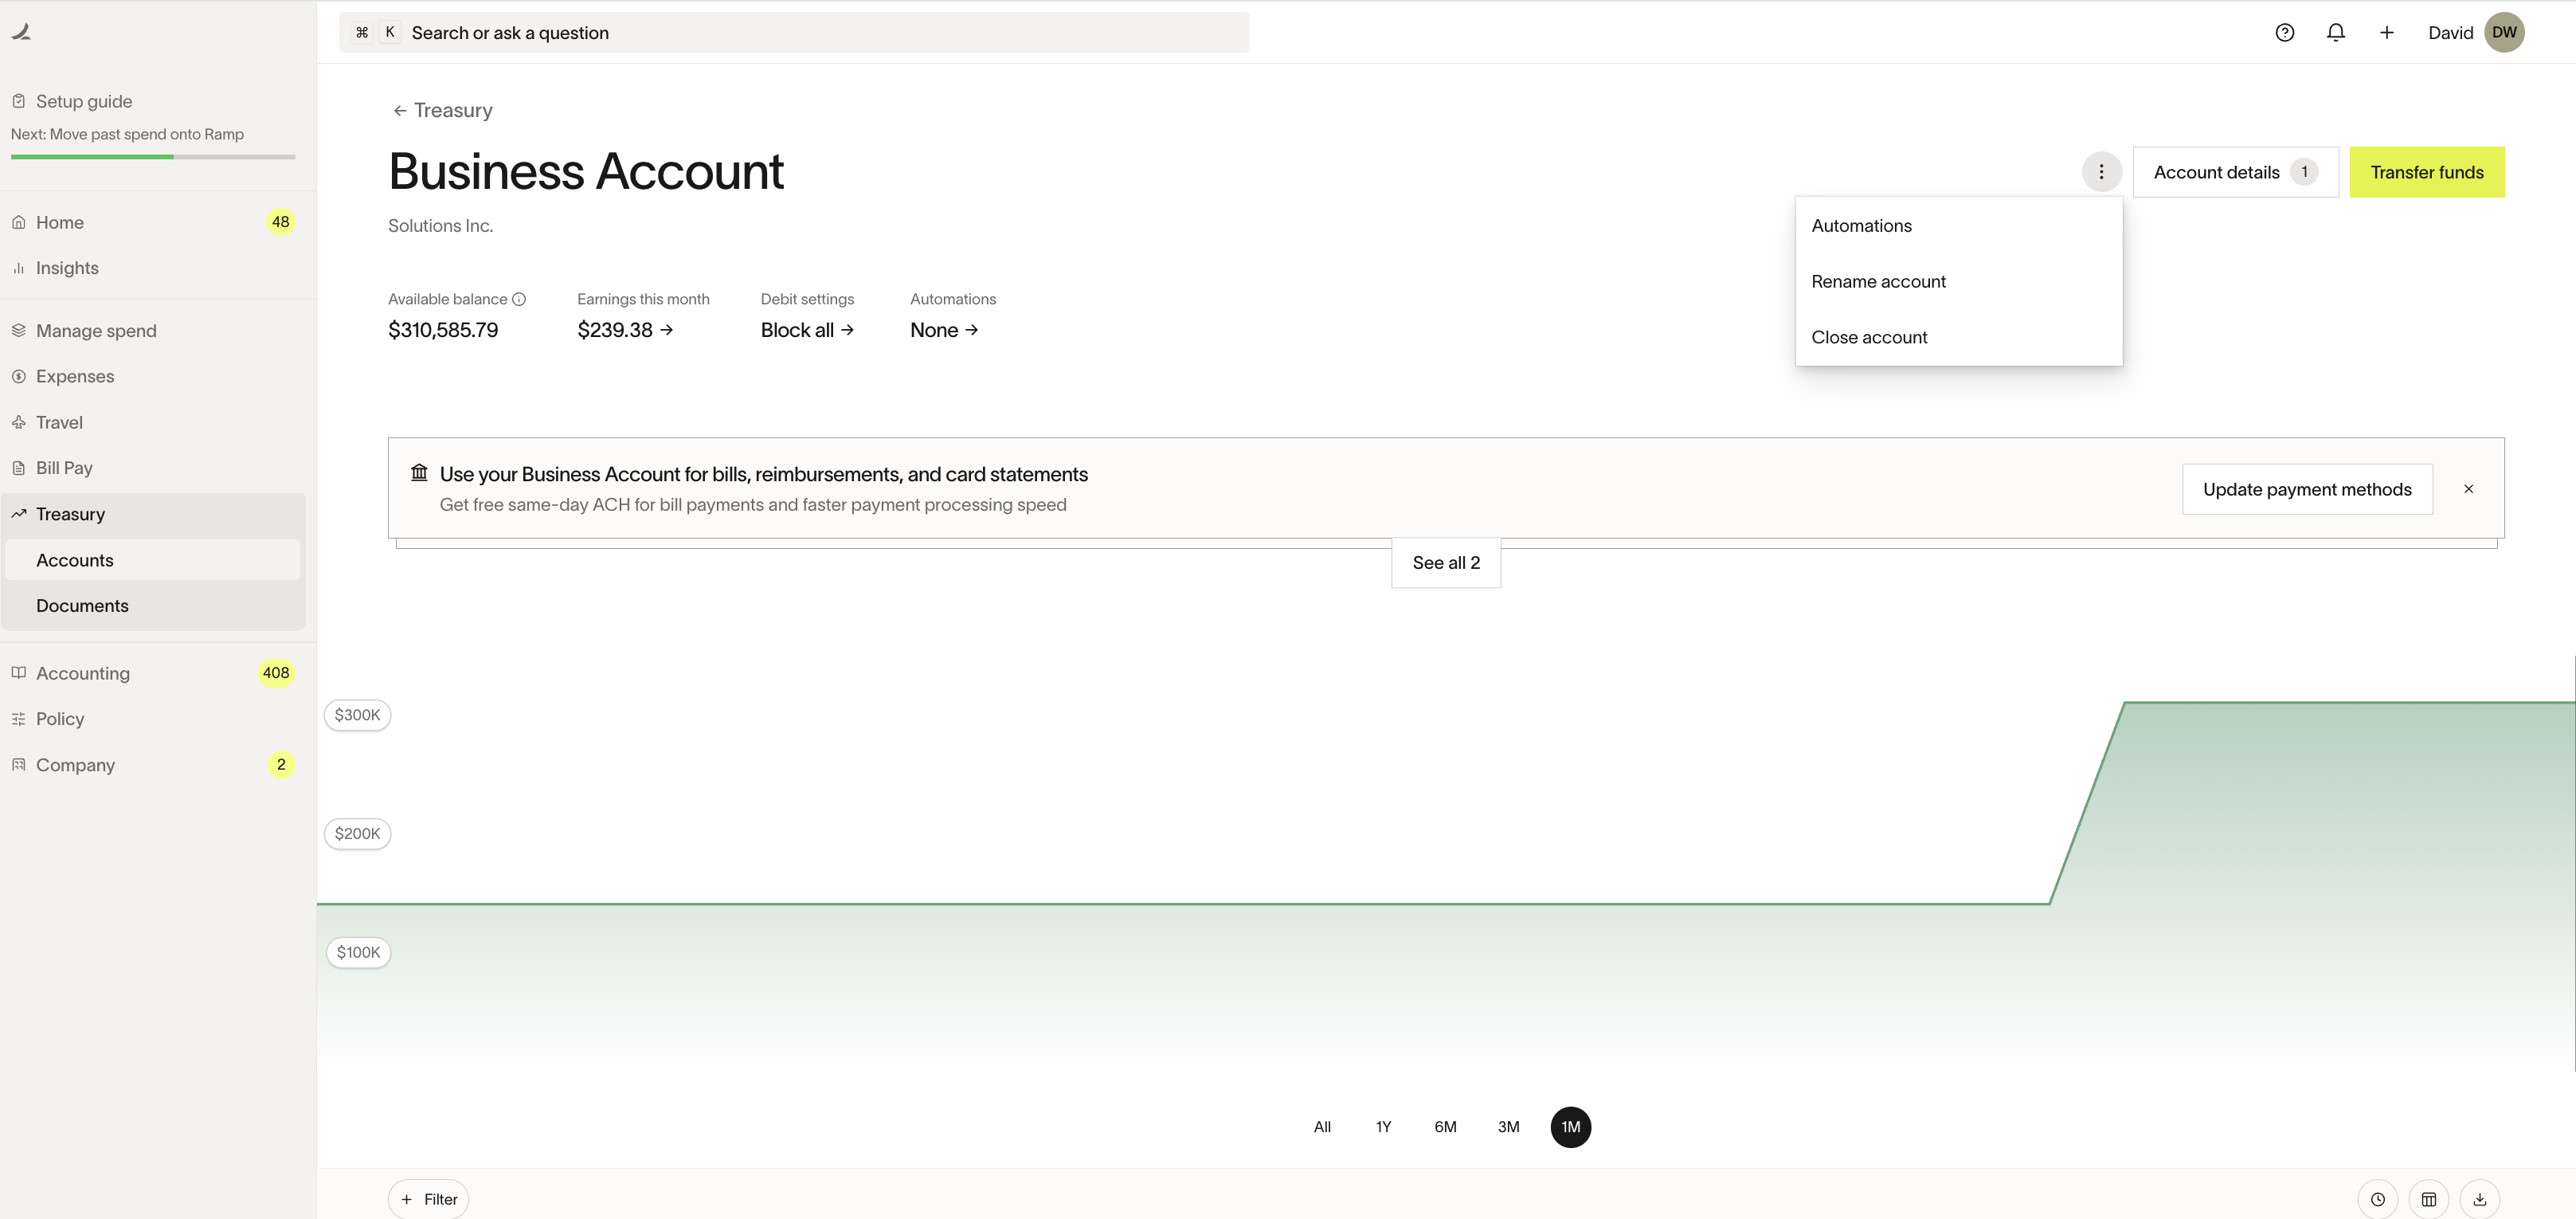This screenshot has width=2576, height=1219.
Task: Click the Transfer funds button
Action: point(2426,172)
